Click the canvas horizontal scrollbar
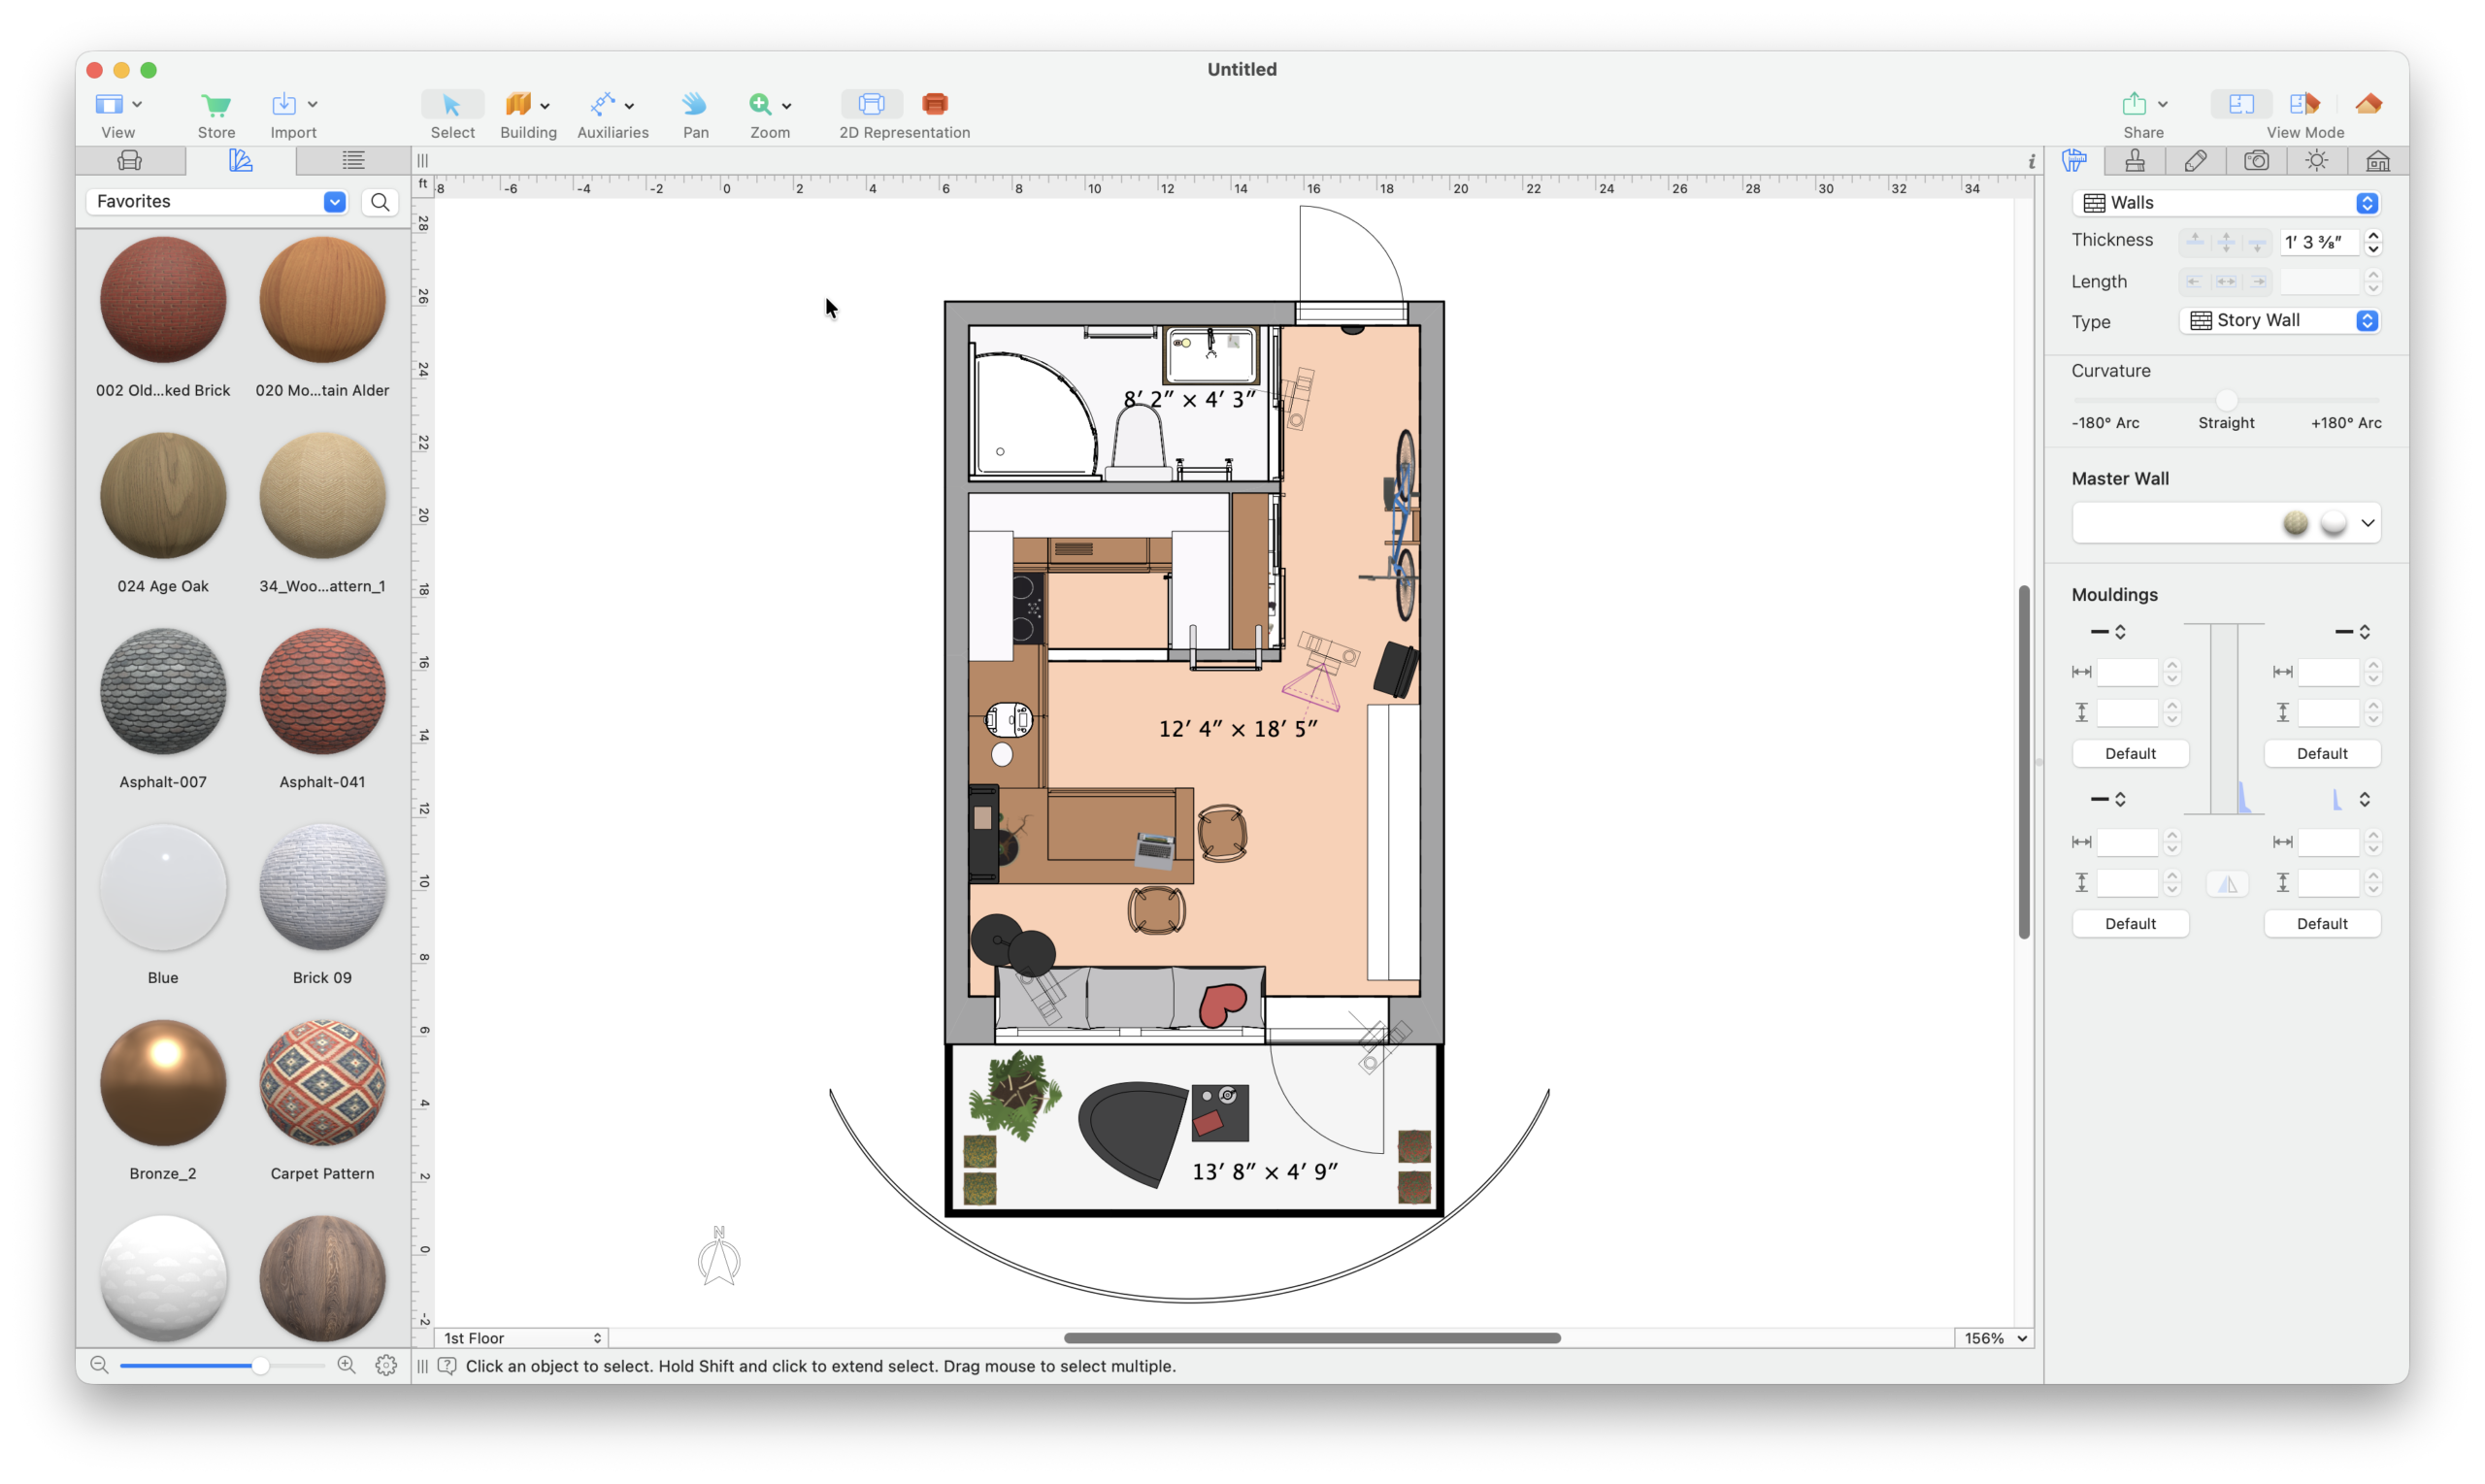Screen dimensions: 2485x1484 (1312, 1338)
